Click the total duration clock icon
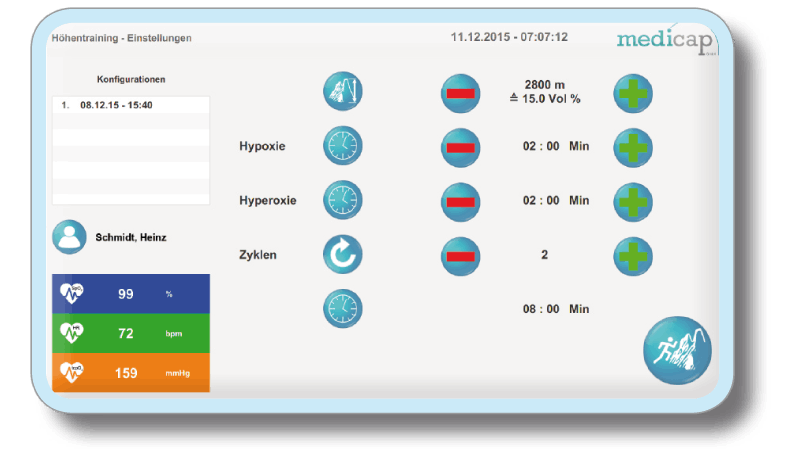800x456 pixels. 342,308
